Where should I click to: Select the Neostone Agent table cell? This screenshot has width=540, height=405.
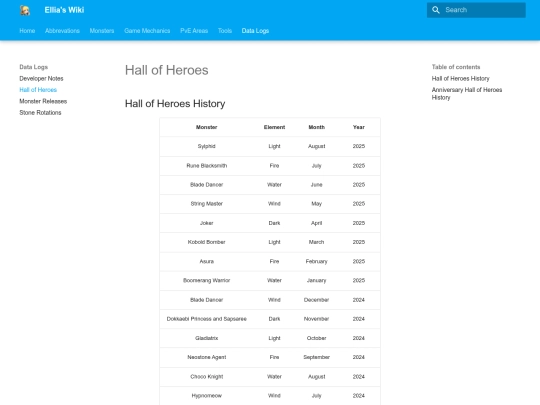click(x=207, y=357)
